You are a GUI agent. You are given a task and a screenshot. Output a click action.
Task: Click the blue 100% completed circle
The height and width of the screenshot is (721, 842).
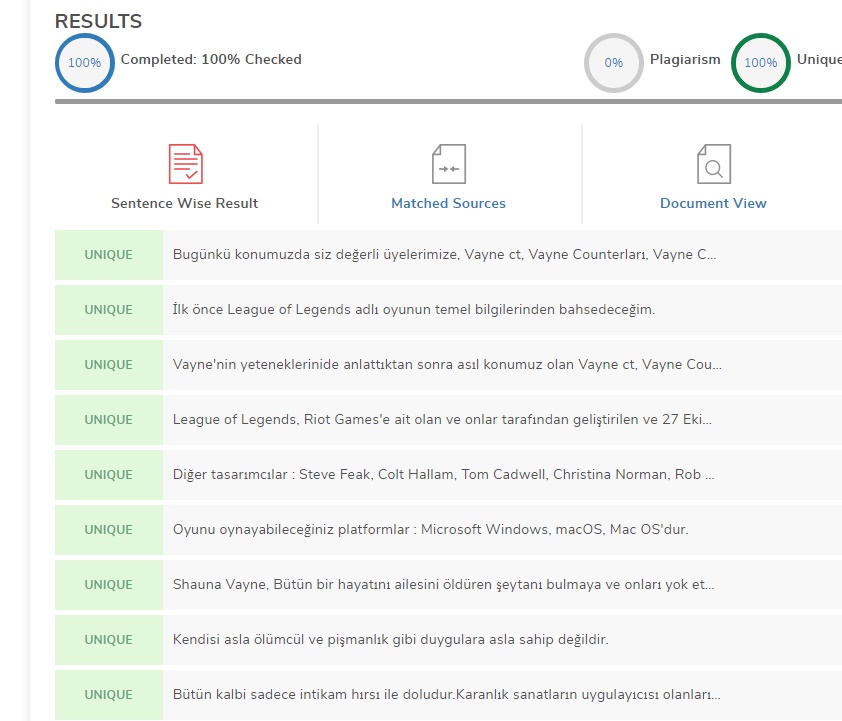pyautogui.click(x=84, y=62)
